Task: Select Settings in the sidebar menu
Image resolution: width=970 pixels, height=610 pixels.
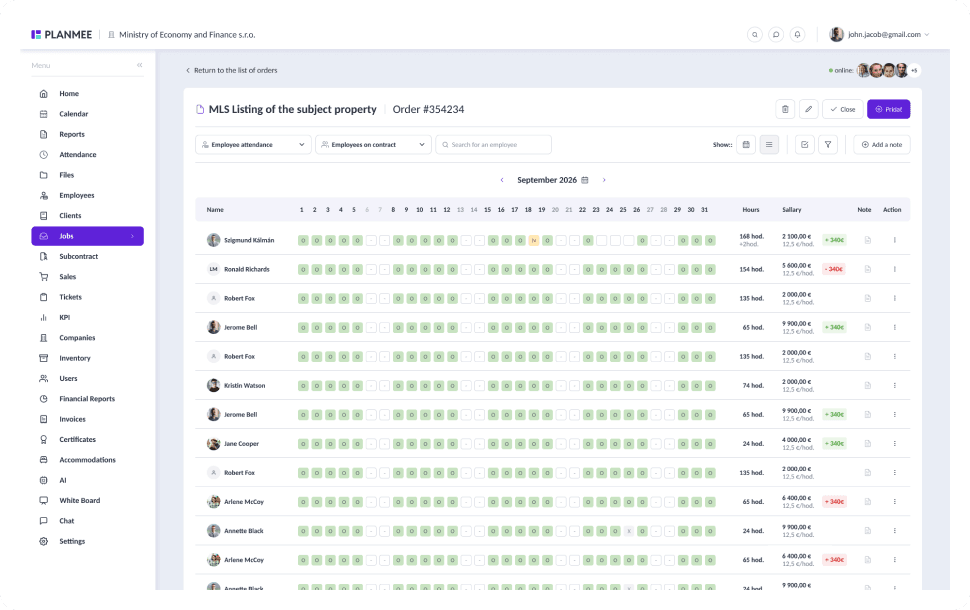Action: click(x=72, y=541)
